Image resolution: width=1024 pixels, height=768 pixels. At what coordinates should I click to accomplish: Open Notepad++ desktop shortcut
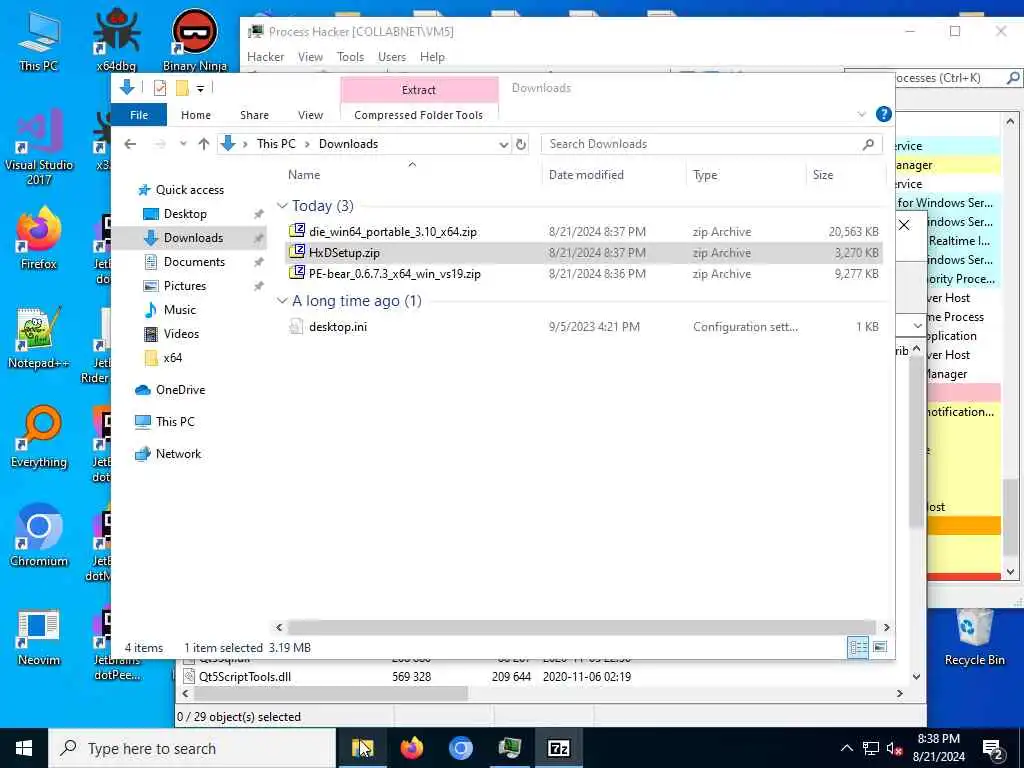(x=39, y=338)
